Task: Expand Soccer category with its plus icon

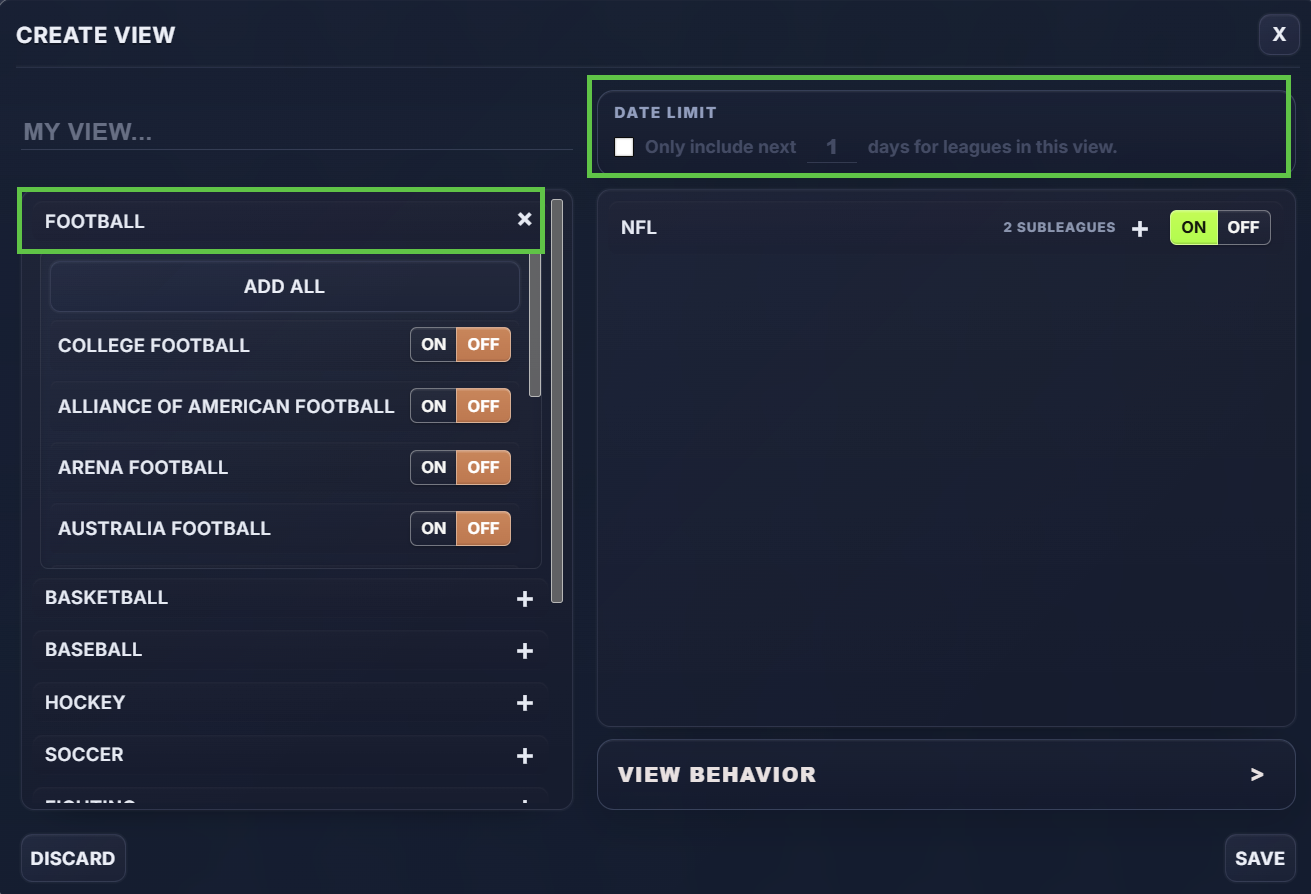Action: [x=524, y=756]
